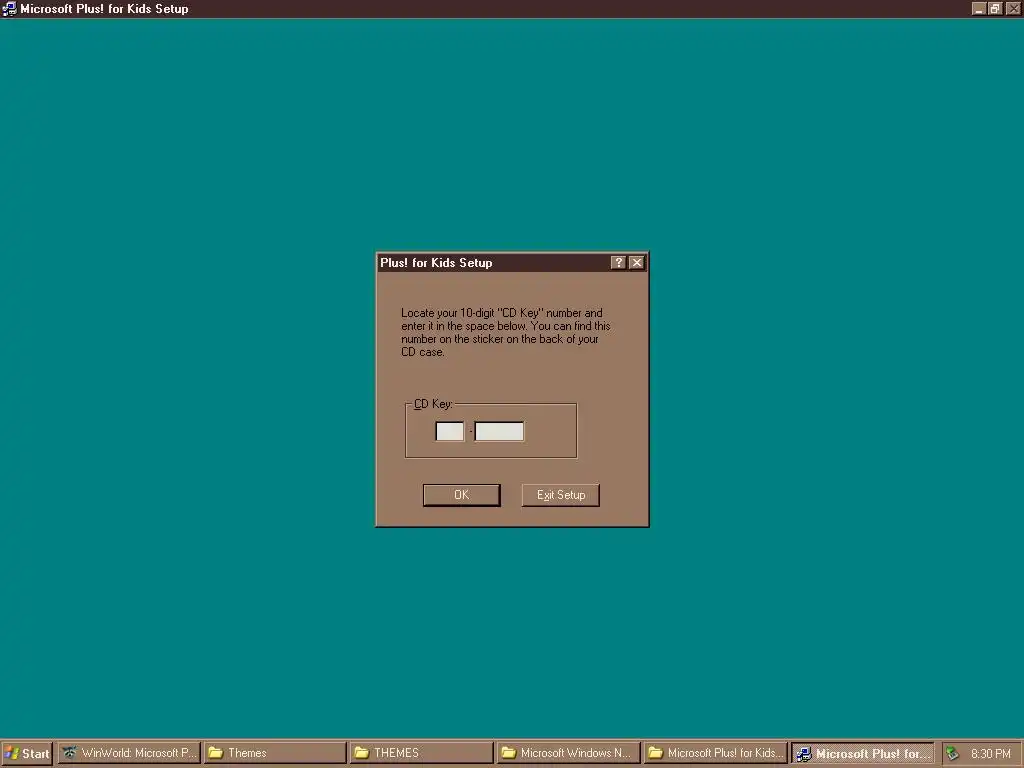Screen dimensions: 1024x768
Task: Select active Microsoft Plus! for... setup taskbar button
Action: (x=863, y=753)
